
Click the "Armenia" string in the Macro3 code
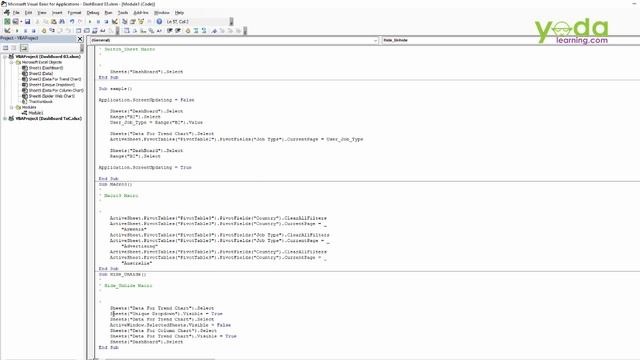click(x=134, y=229)
